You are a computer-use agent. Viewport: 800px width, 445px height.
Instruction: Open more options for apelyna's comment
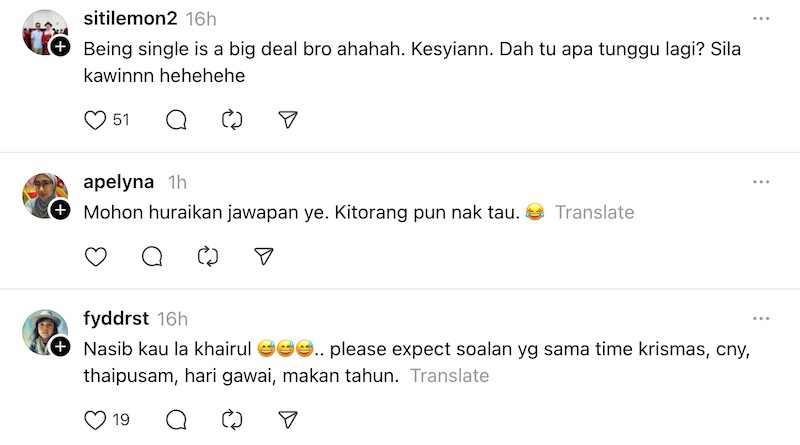[x=761, y=181]
